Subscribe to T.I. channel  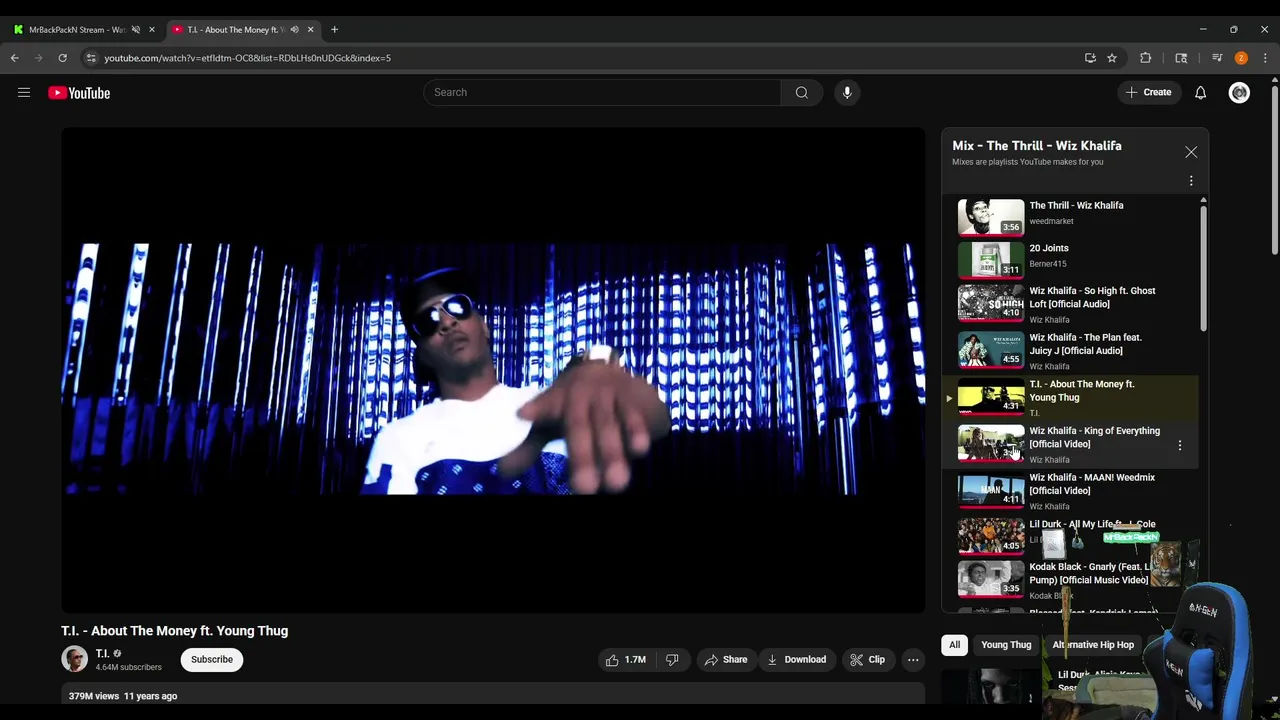[212, 660]
